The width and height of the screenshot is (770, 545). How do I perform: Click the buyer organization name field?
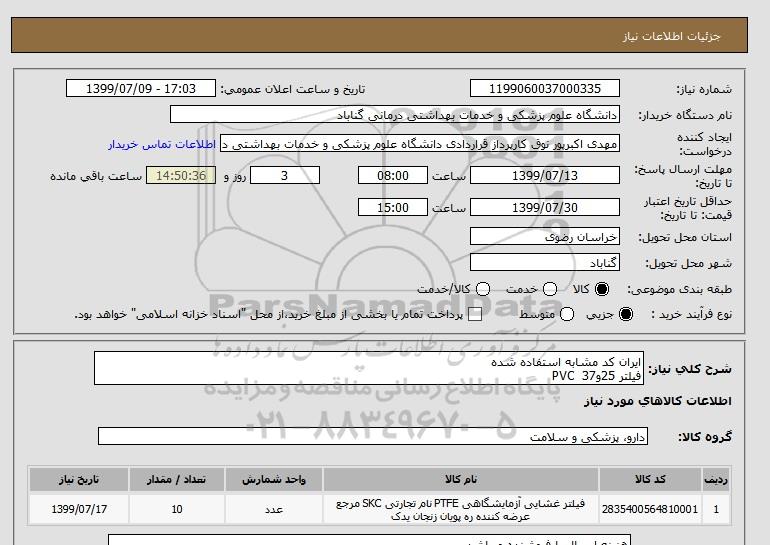[395, 114]
